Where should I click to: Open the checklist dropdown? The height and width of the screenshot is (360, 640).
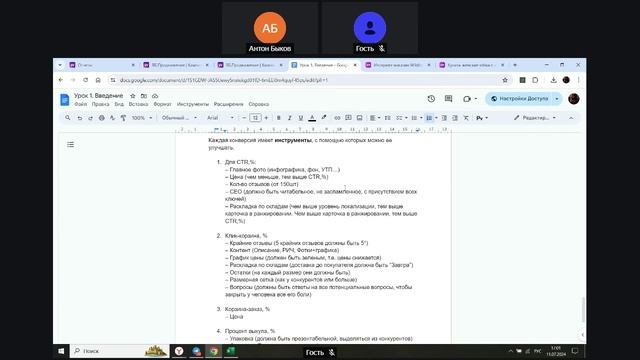coord(402,118)
